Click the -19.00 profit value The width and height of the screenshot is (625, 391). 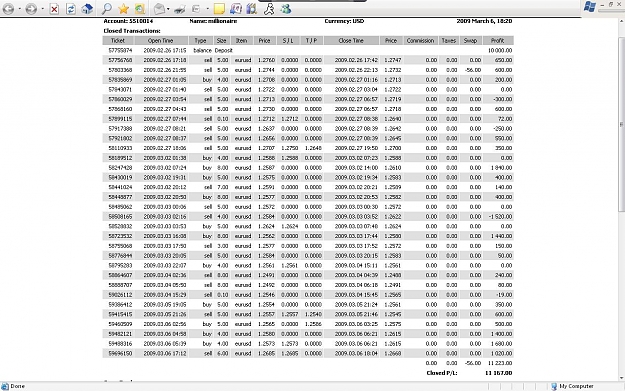click(504, 295)
